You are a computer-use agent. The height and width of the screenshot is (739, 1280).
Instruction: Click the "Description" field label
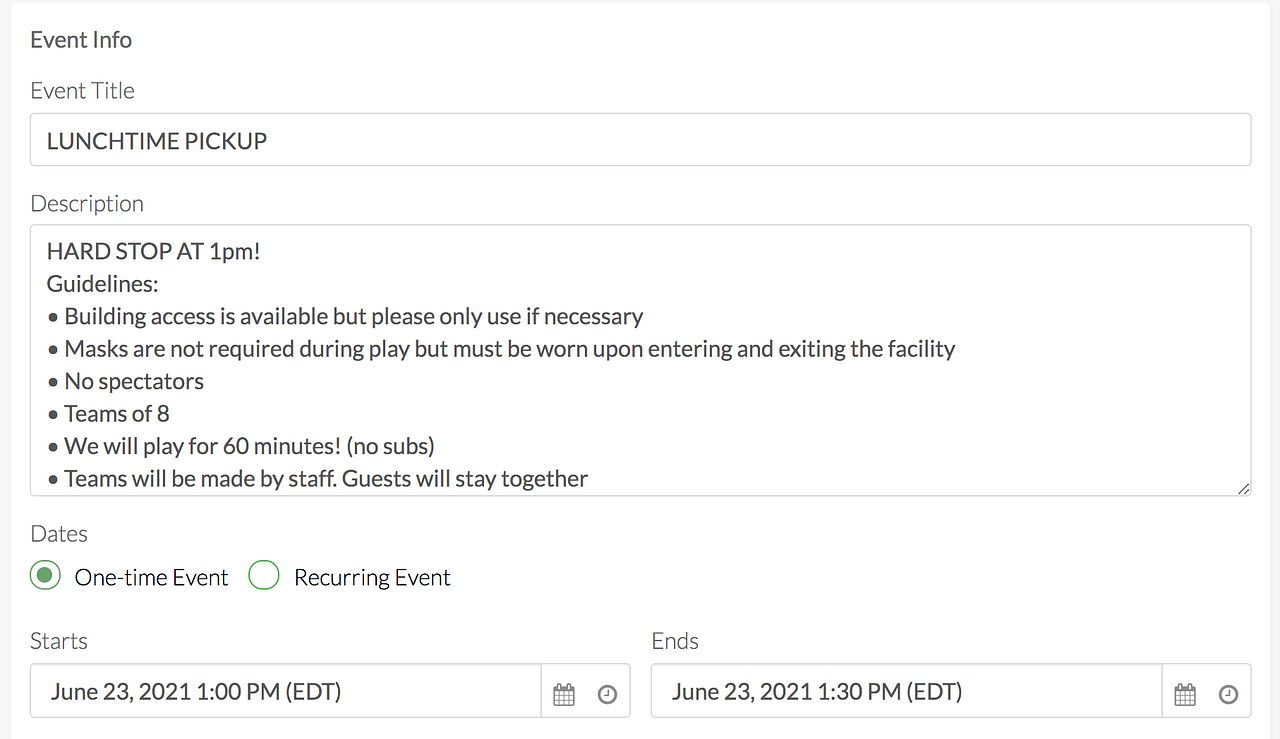tap(87, 204)
